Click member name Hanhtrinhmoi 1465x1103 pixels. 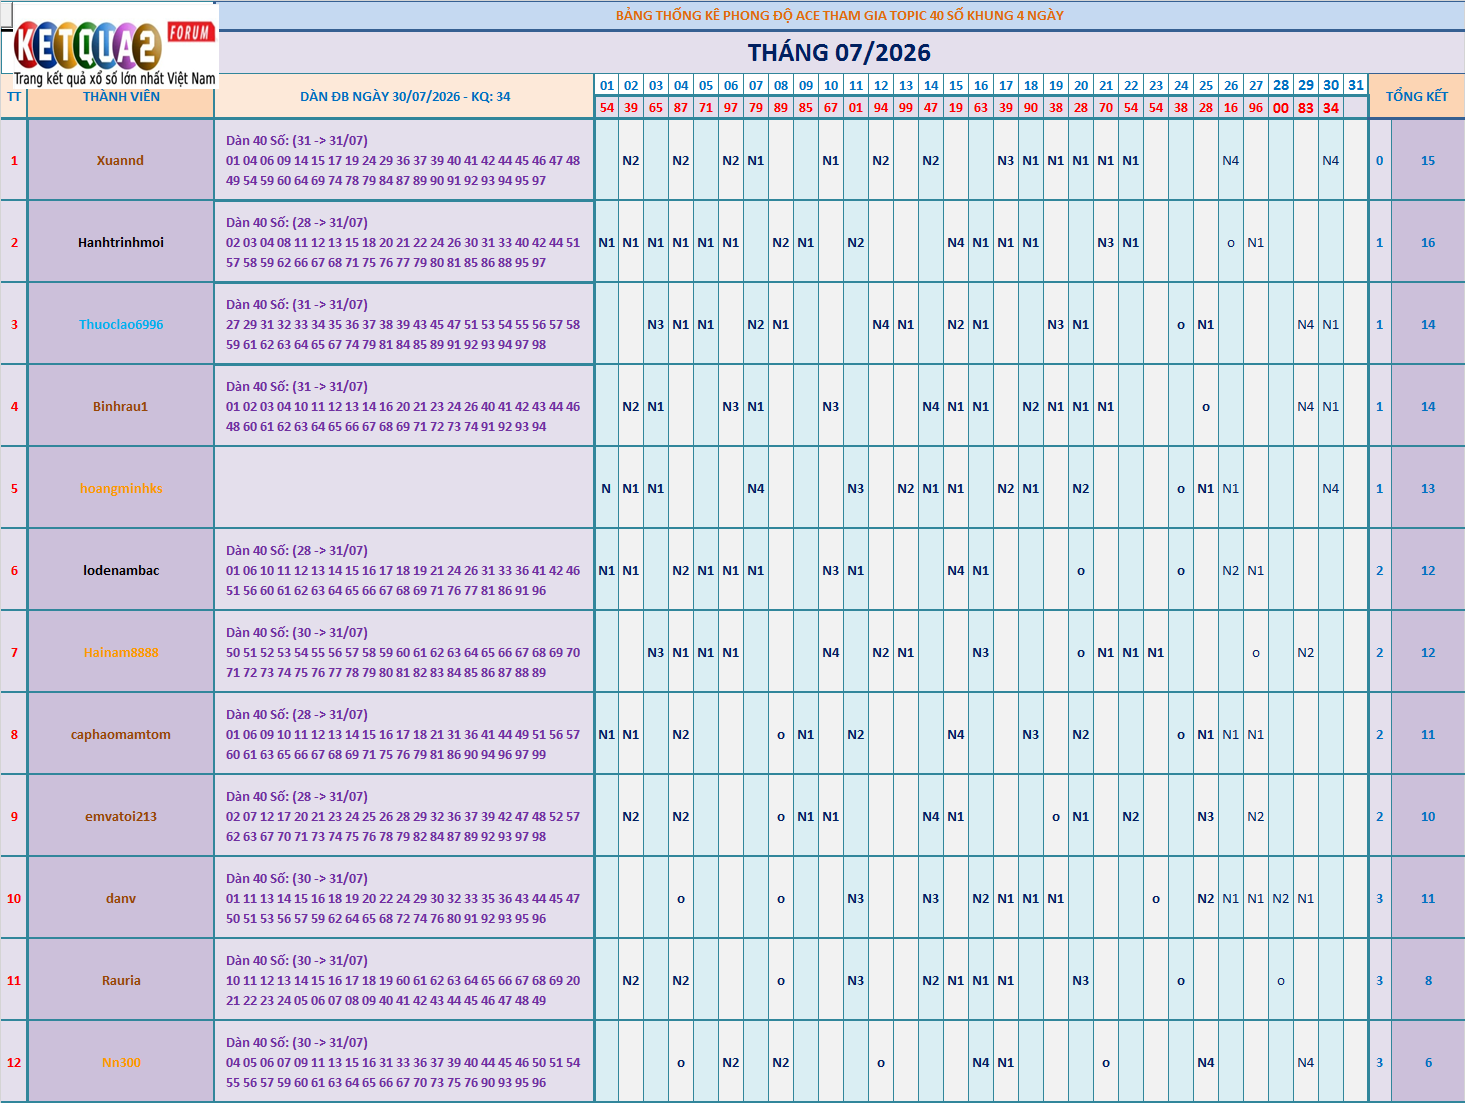click(x=121, y=242)
